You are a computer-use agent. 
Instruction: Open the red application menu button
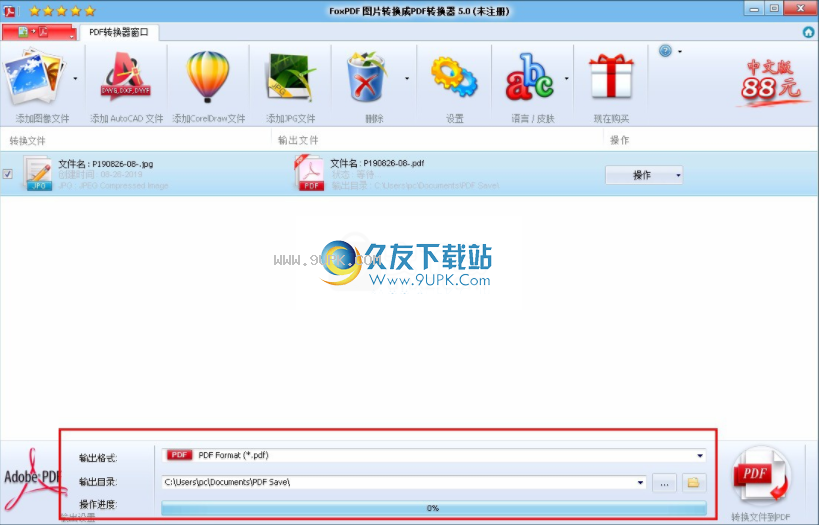pyautogui.click(x=39, y=32)
